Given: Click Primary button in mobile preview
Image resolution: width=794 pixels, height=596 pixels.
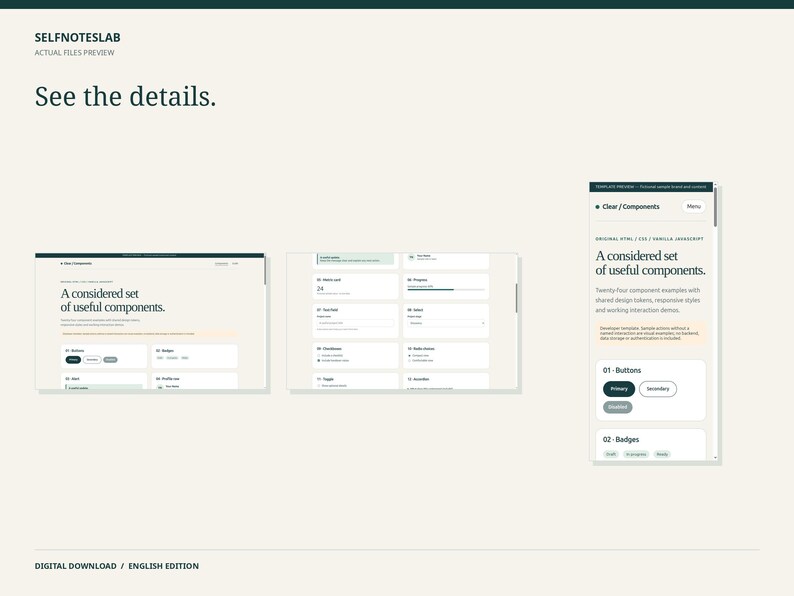Looking at the screenshot, I should pos(619,389).
